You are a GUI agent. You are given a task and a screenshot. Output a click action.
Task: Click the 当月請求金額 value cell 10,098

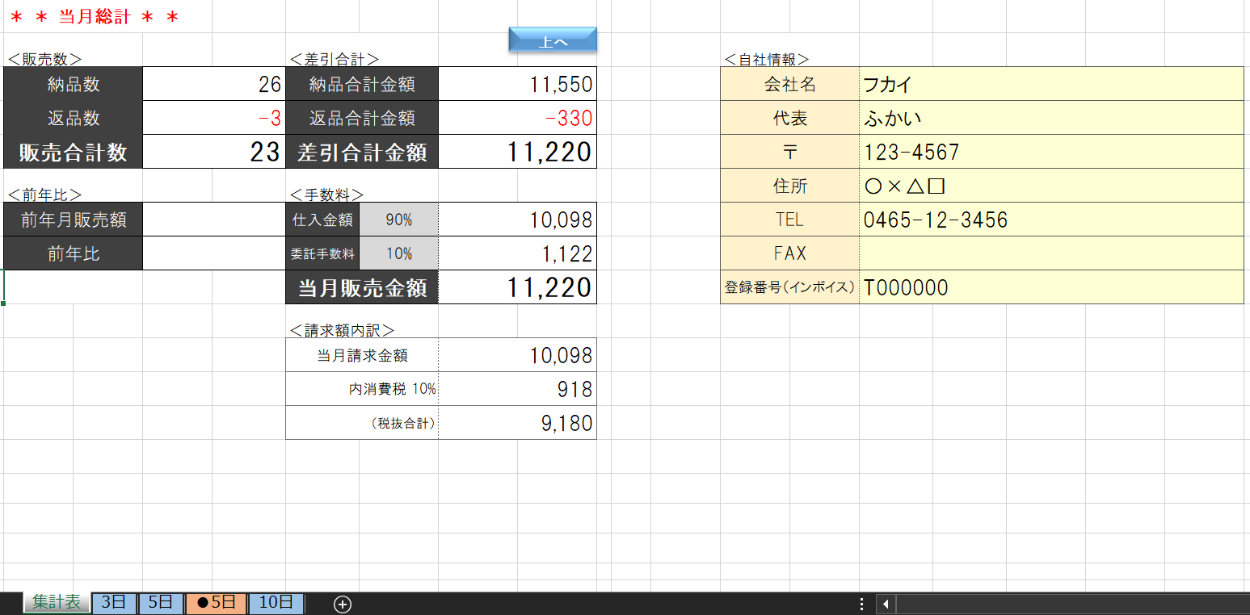(x=516, y=355)
